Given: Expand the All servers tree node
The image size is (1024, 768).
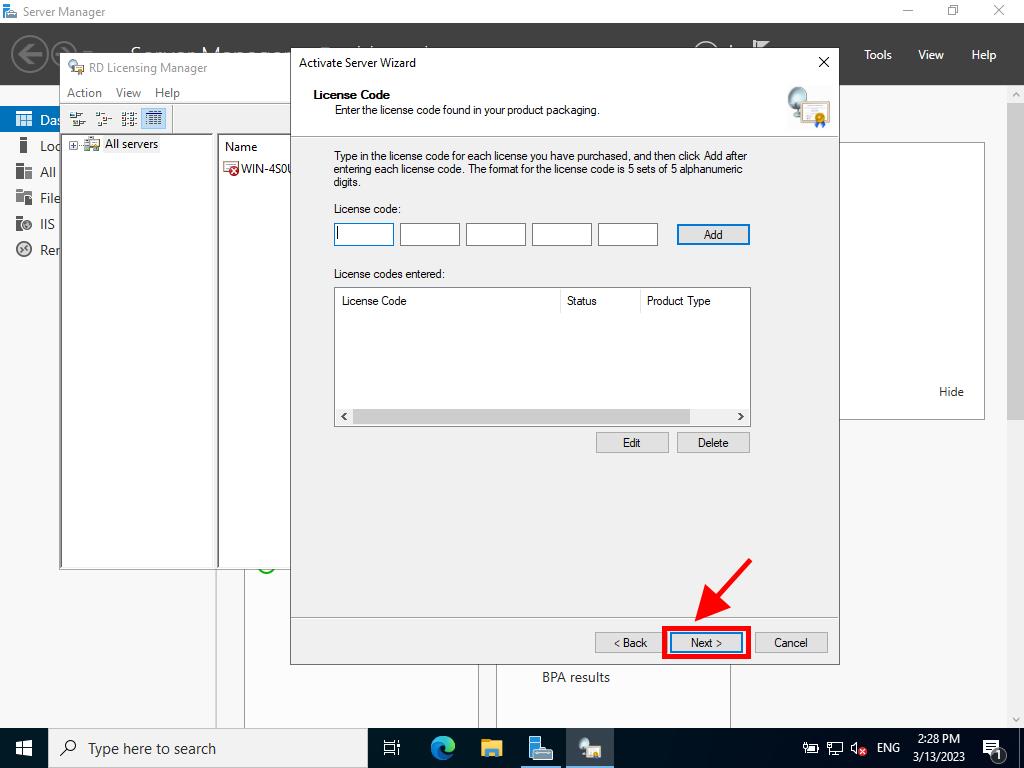Looking at the screenshot, I should click(x=73, y=145).
